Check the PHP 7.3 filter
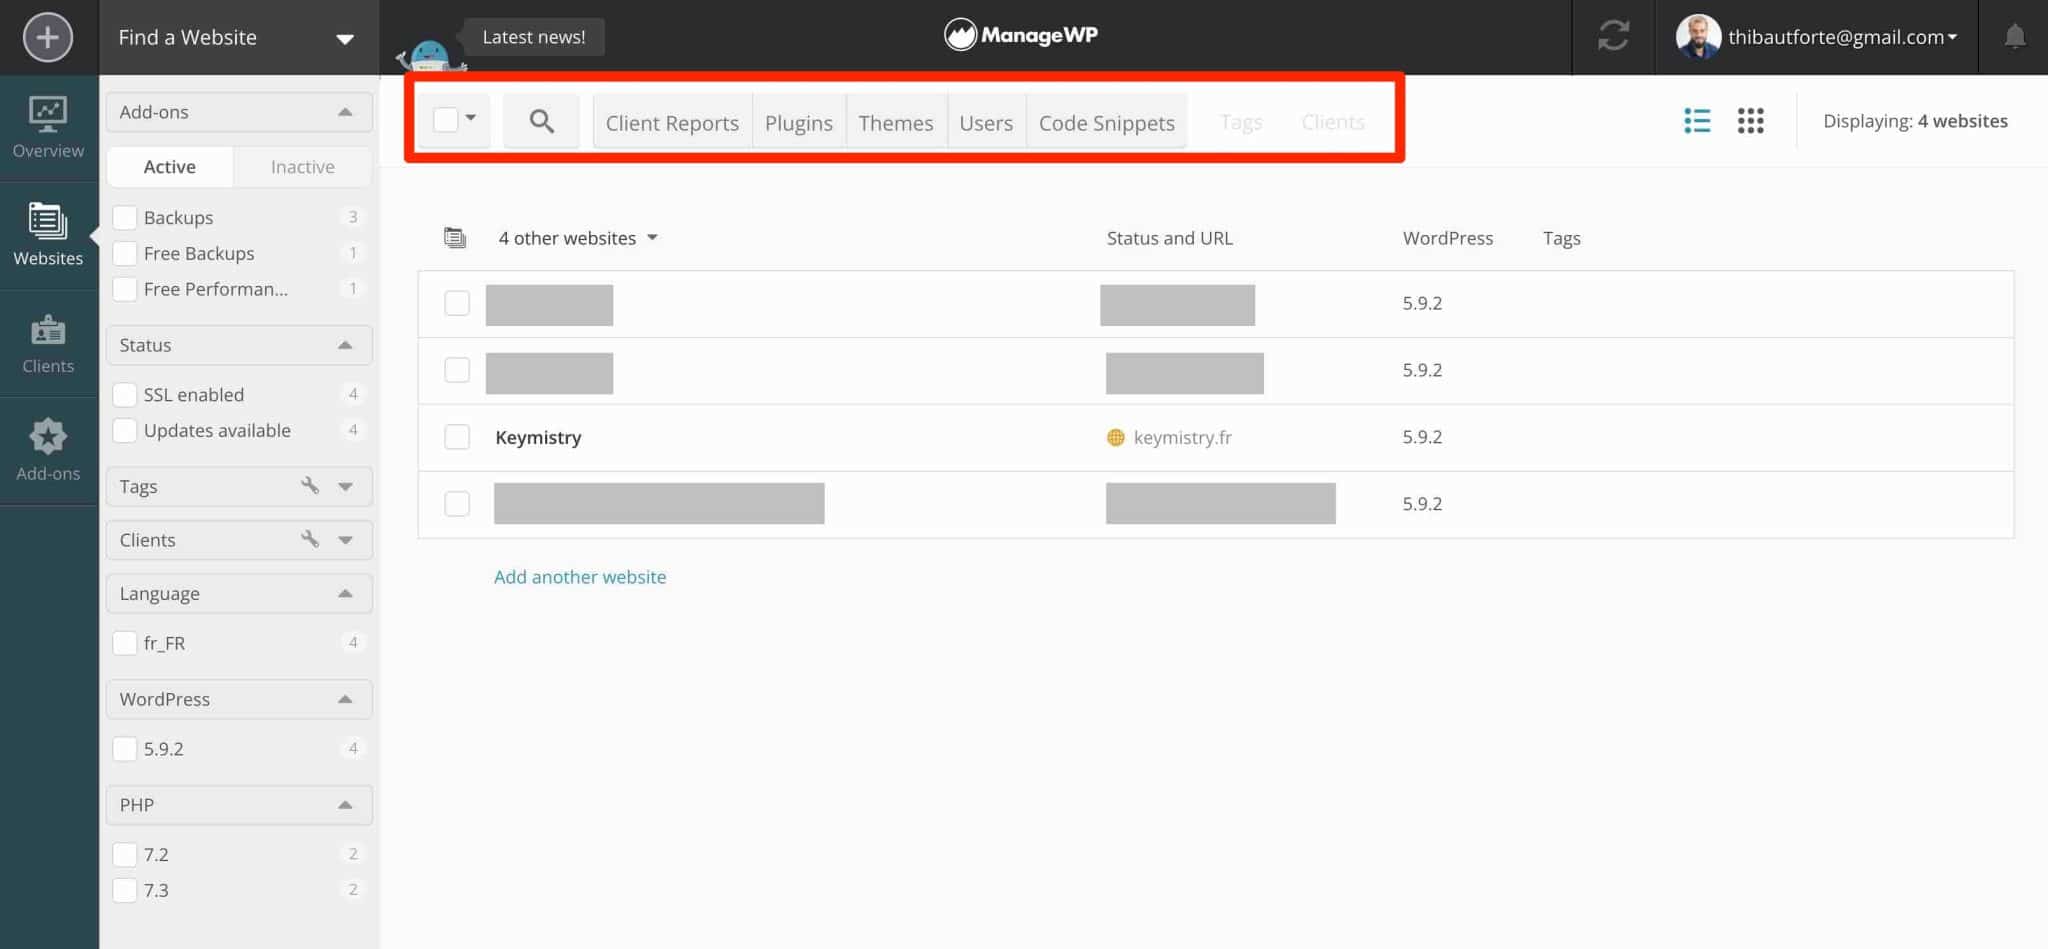The width and height of the screenshot is (2048, 949). pos(125,890)
